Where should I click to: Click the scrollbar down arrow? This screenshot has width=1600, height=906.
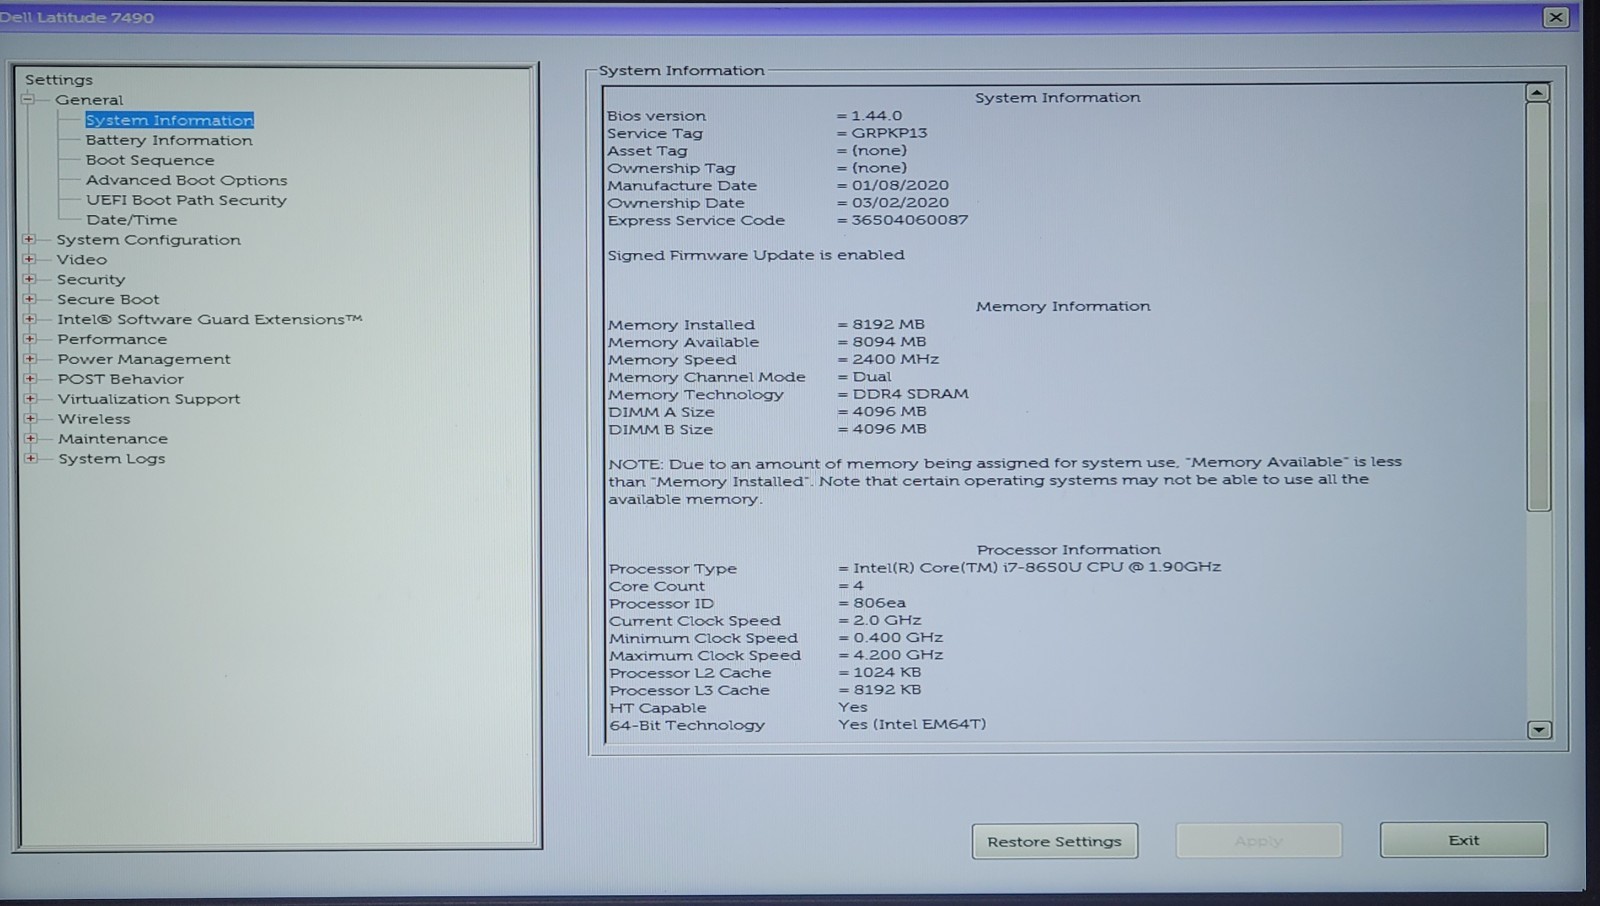click(1539, 730)
